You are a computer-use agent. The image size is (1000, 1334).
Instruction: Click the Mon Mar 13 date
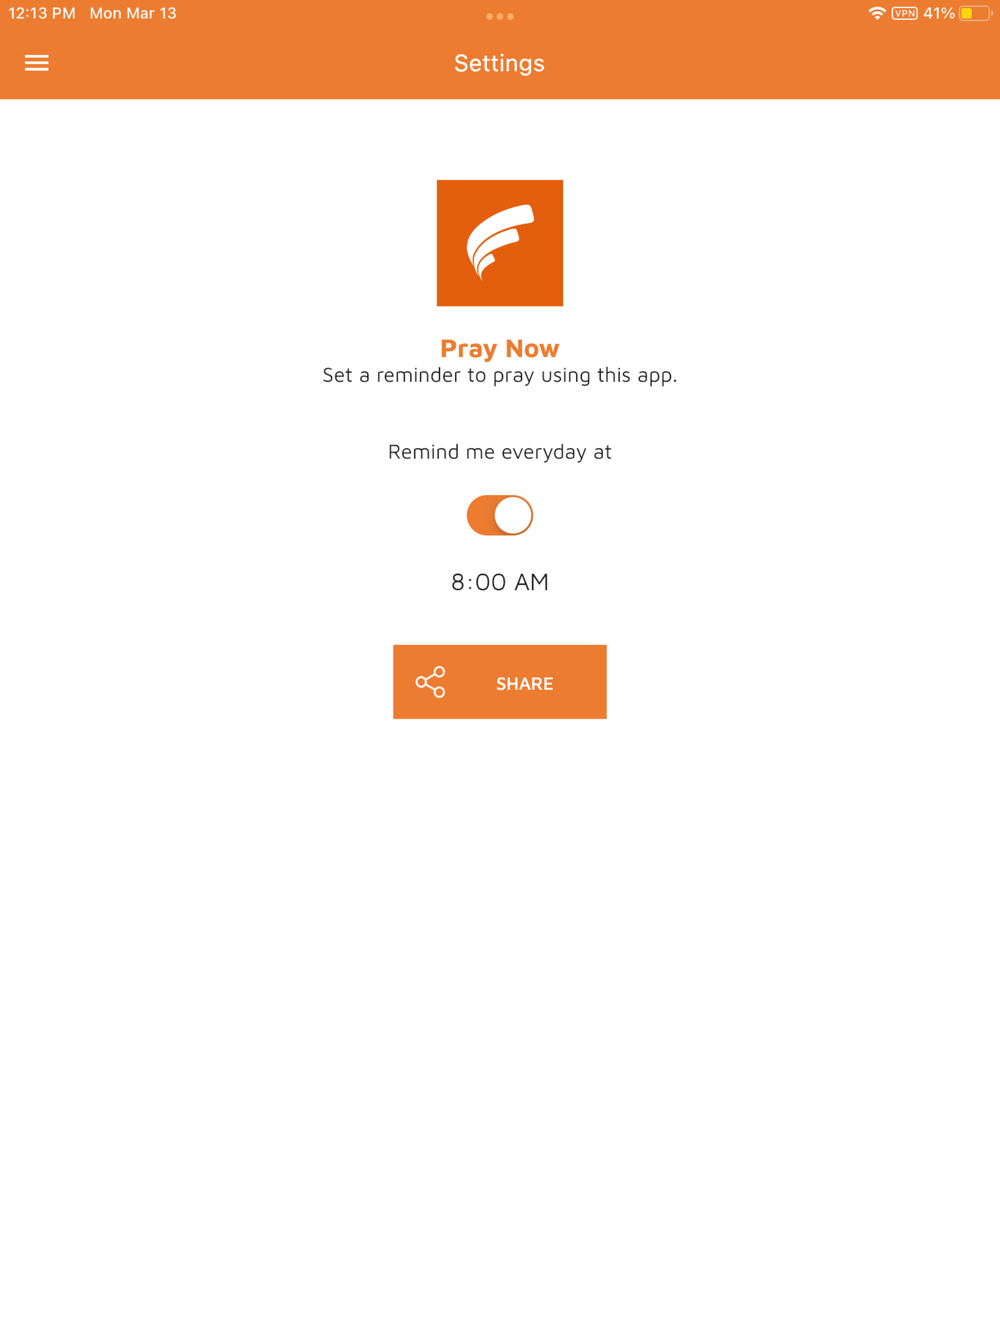click(x=133, y=14)
